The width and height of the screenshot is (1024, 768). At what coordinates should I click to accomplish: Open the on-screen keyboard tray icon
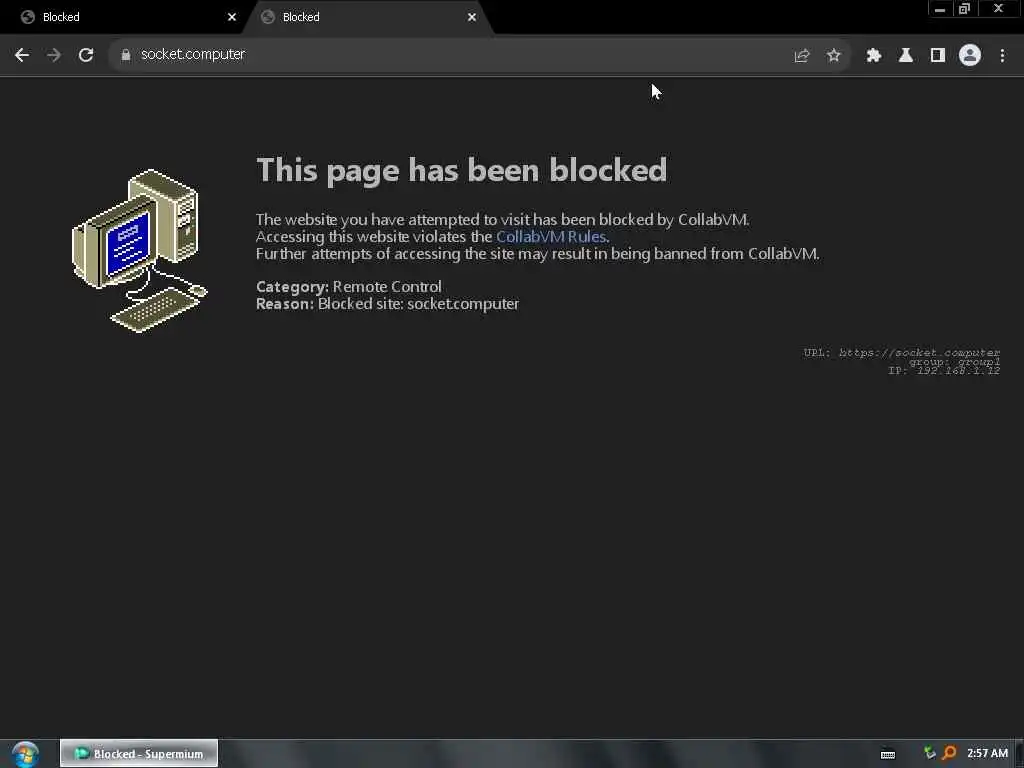point(888,754)
